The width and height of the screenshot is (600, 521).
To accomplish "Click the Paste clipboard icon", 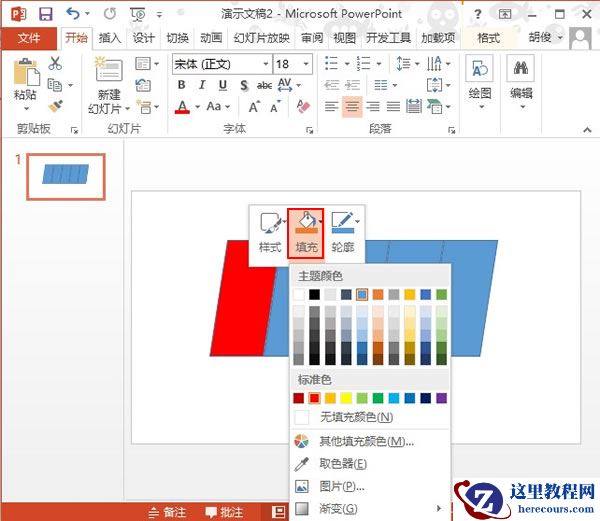I will pos(26,73).
